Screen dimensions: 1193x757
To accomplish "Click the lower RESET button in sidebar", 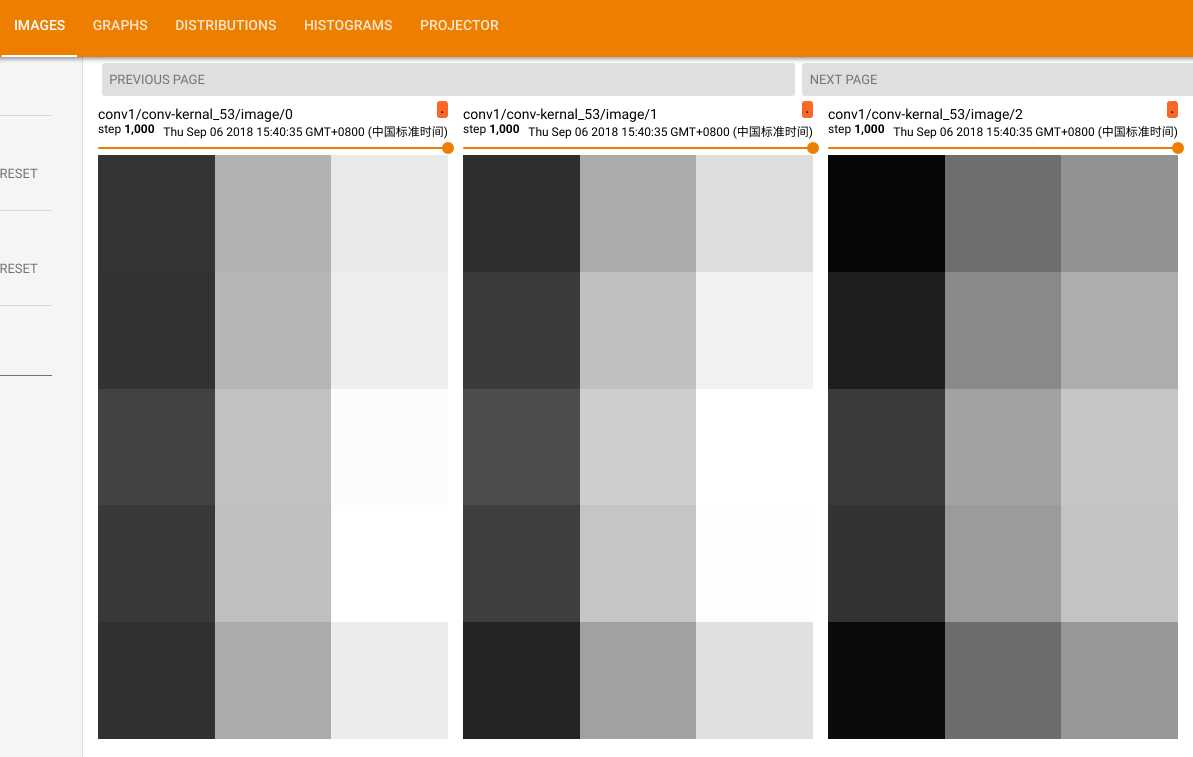I will pyautogui.click(x=19, y=269).
